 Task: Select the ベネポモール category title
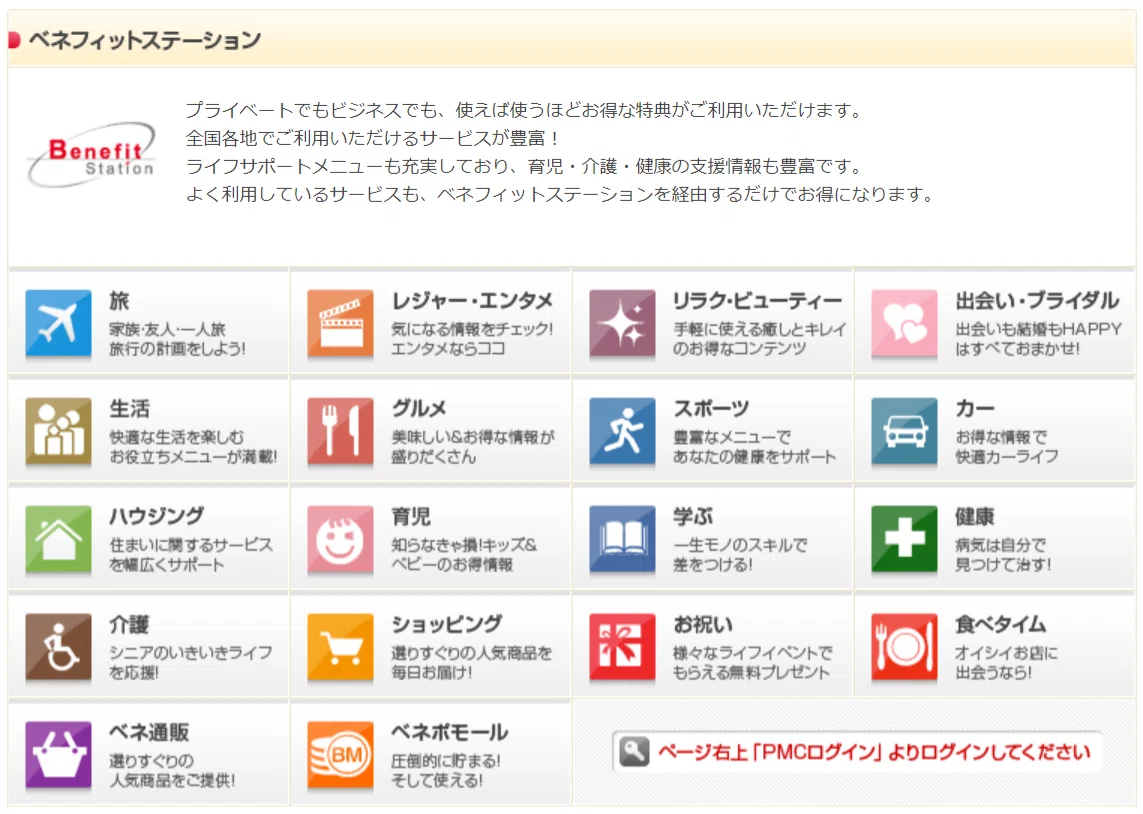pyautogui.click(x=450, y=732)
